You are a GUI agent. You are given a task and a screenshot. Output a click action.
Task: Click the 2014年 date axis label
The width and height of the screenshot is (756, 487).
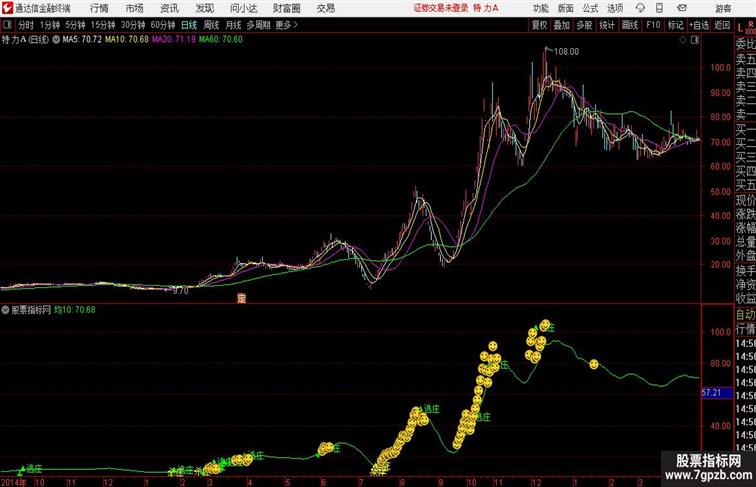pos(14,482)
